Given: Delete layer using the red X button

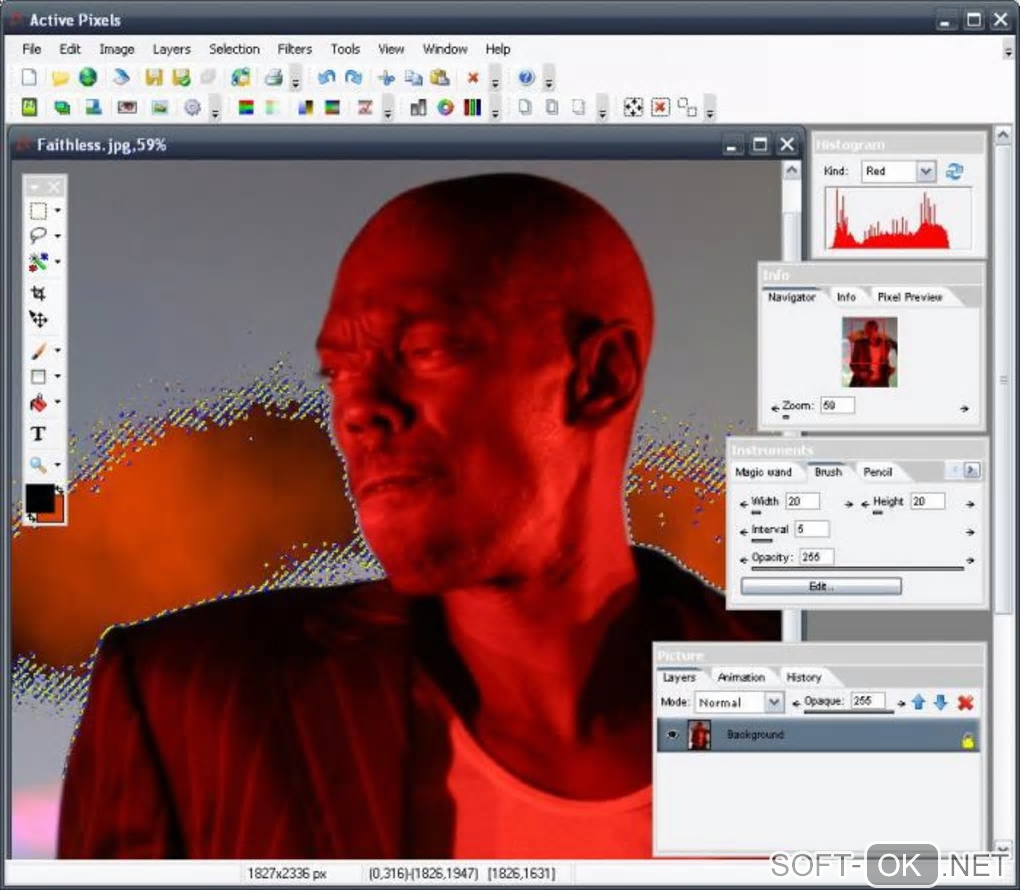Looking at the screenshot, I should [965, 703].
